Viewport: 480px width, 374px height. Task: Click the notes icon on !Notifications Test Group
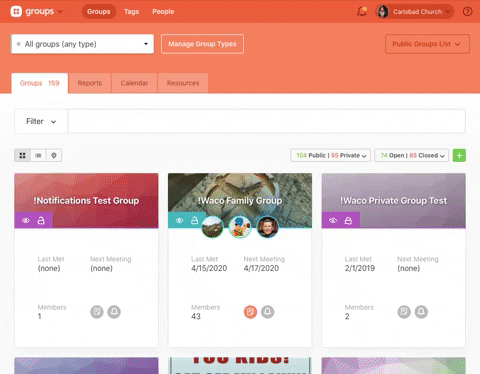(x=97, y=312)
